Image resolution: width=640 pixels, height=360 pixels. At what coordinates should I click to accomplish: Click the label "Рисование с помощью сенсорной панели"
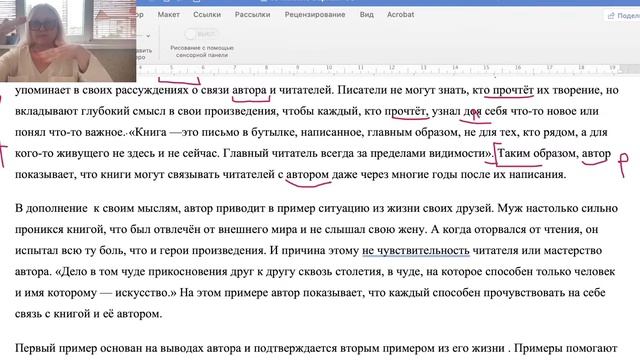[x=202, y=51]
